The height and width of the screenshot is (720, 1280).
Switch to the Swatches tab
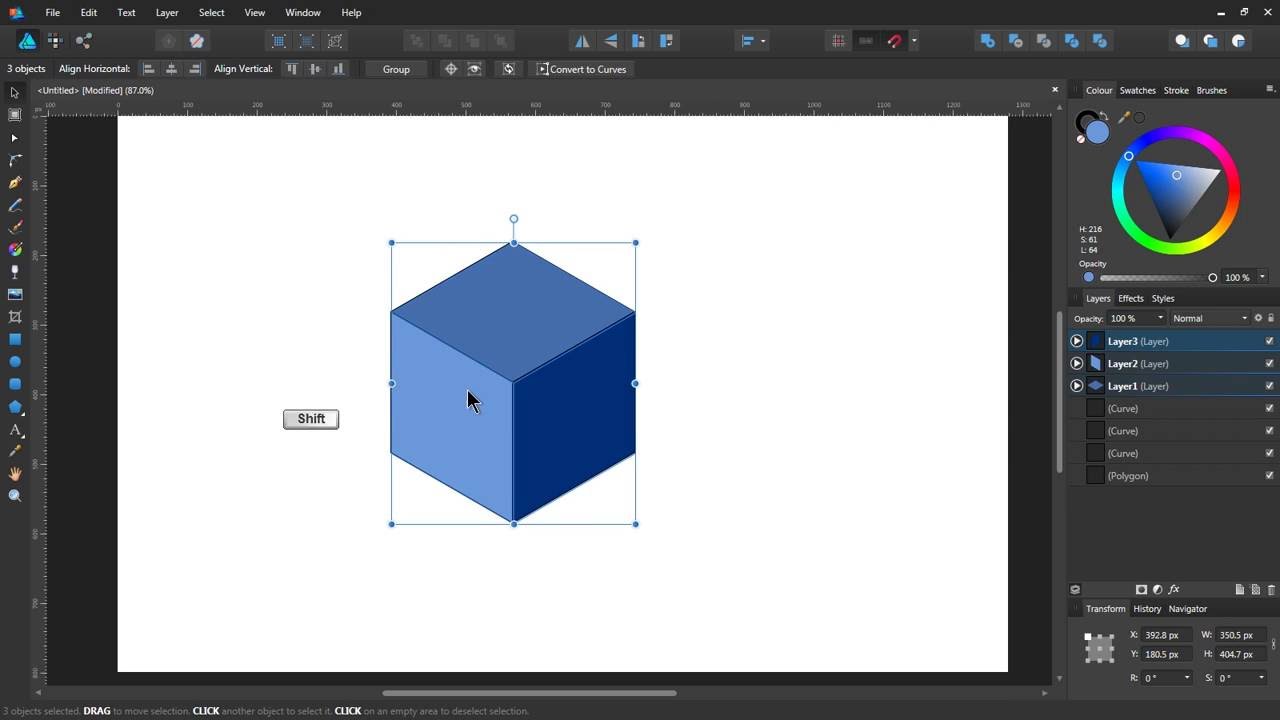[1137, 90]
